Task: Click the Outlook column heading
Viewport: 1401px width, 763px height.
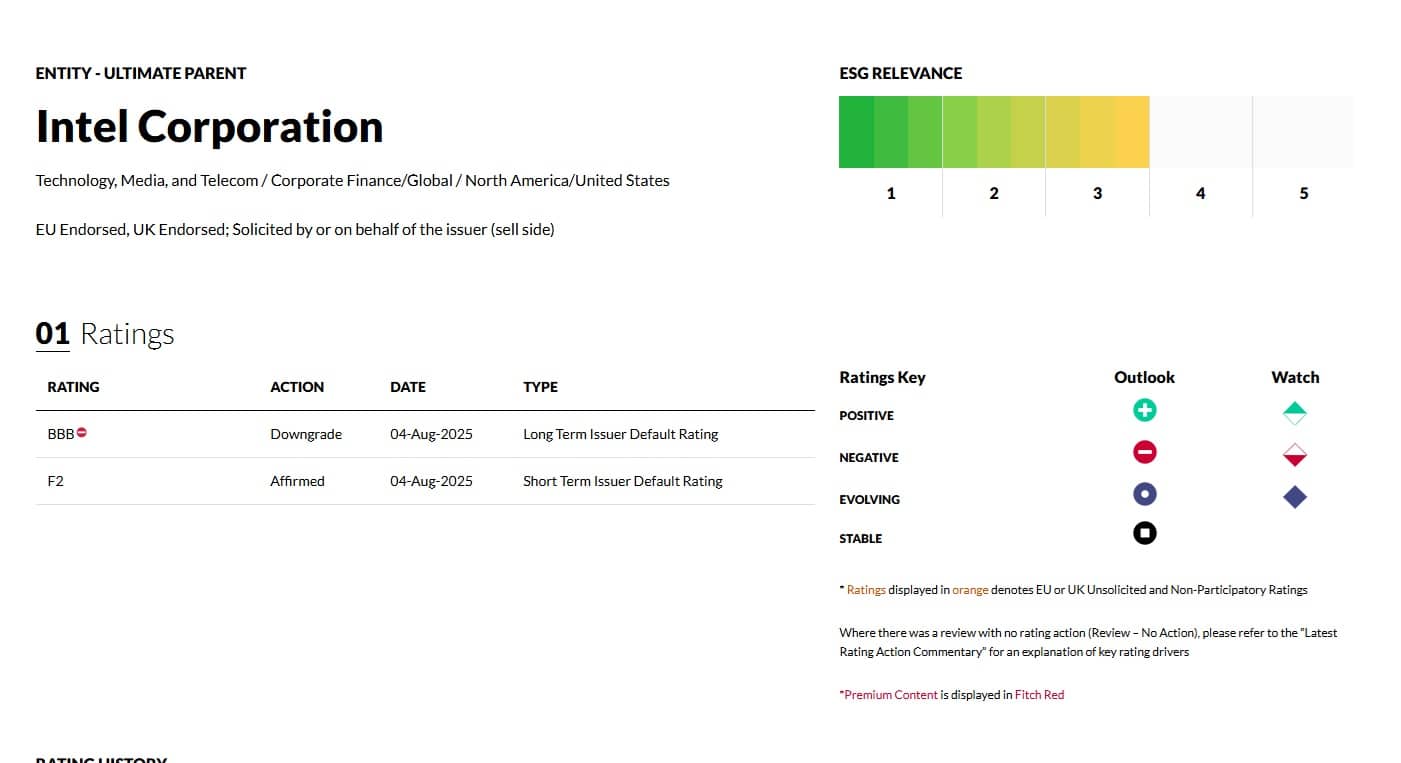Action: pos(1144,377)
